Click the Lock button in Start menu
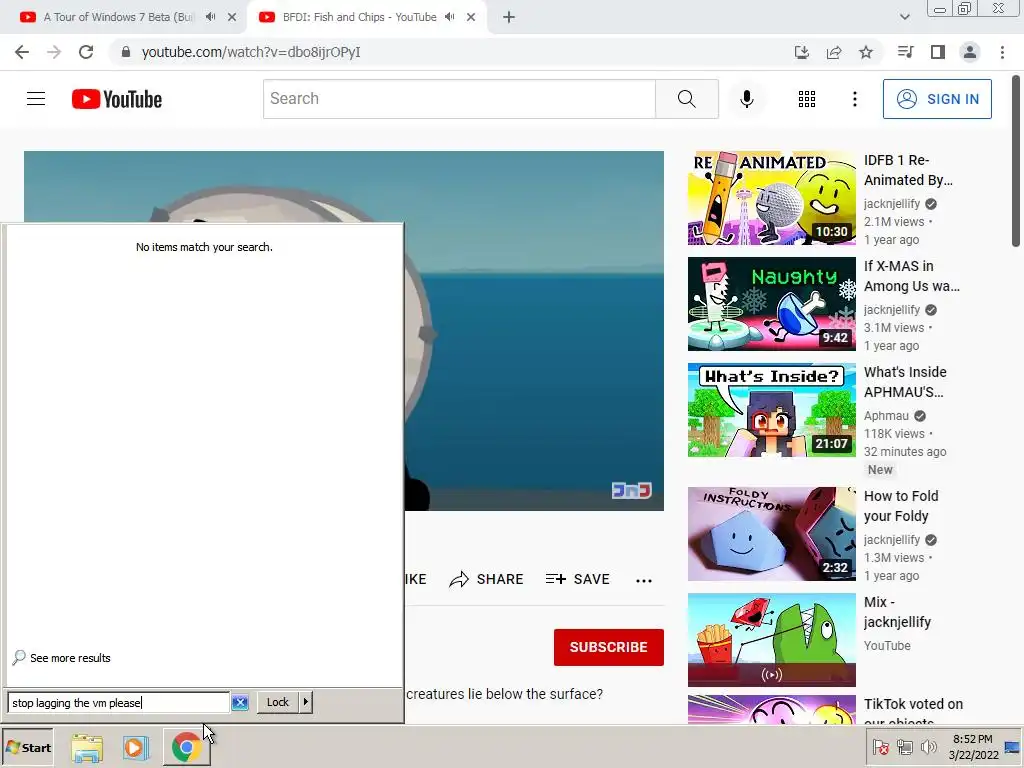Screen dimensions: 1024x768 click(x=278, y=702)
